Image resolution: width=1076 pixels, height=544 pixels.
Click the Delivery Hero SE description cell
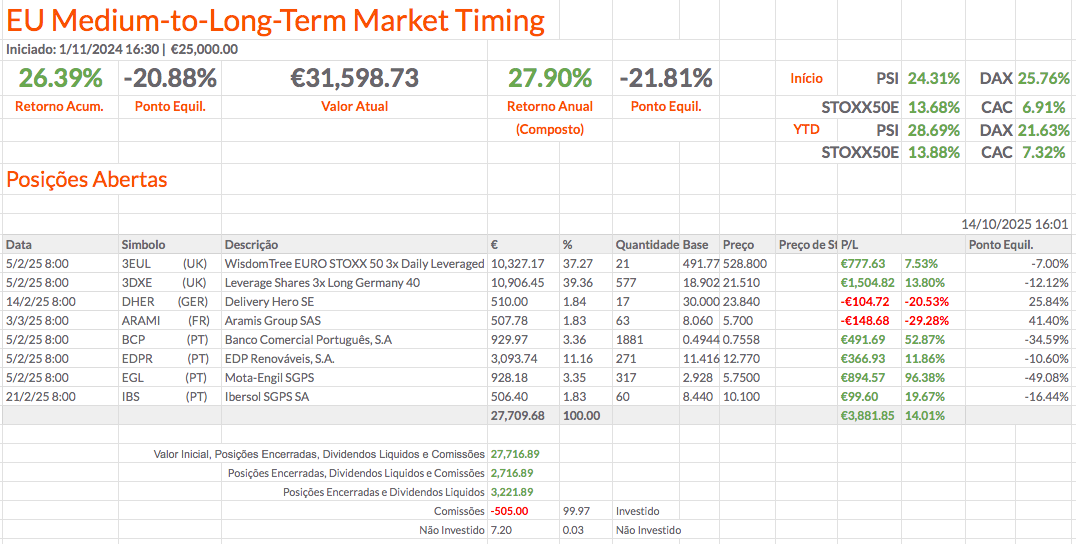click(270, 301)
